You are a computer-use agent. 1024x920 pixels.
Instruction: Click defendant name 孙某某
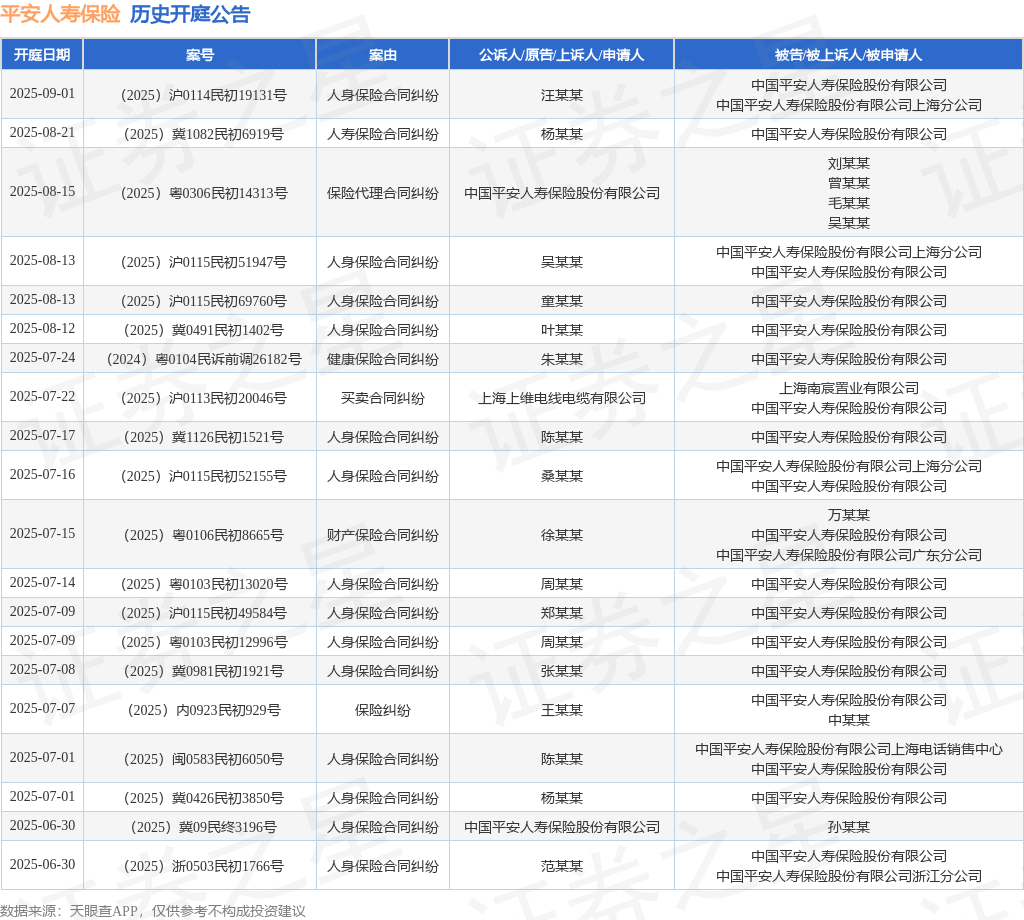pyautogui.click(x=848, y=827)
